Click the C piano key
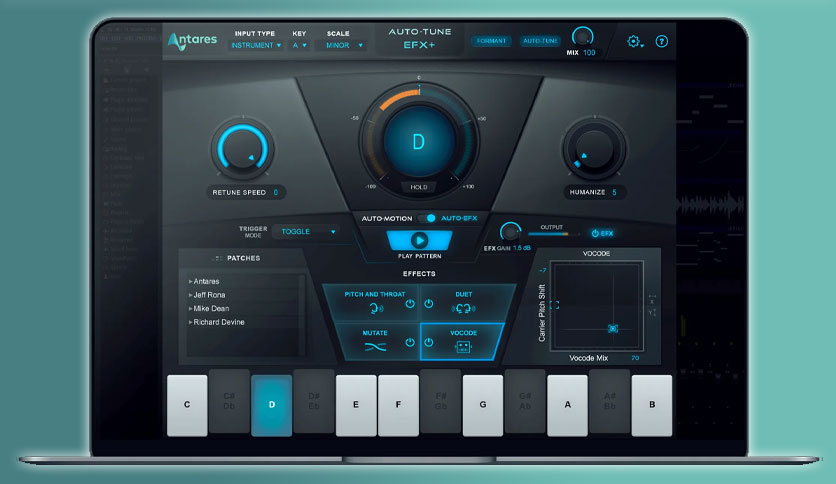Viewport: 836px width, 484px height. coord(187,405)
